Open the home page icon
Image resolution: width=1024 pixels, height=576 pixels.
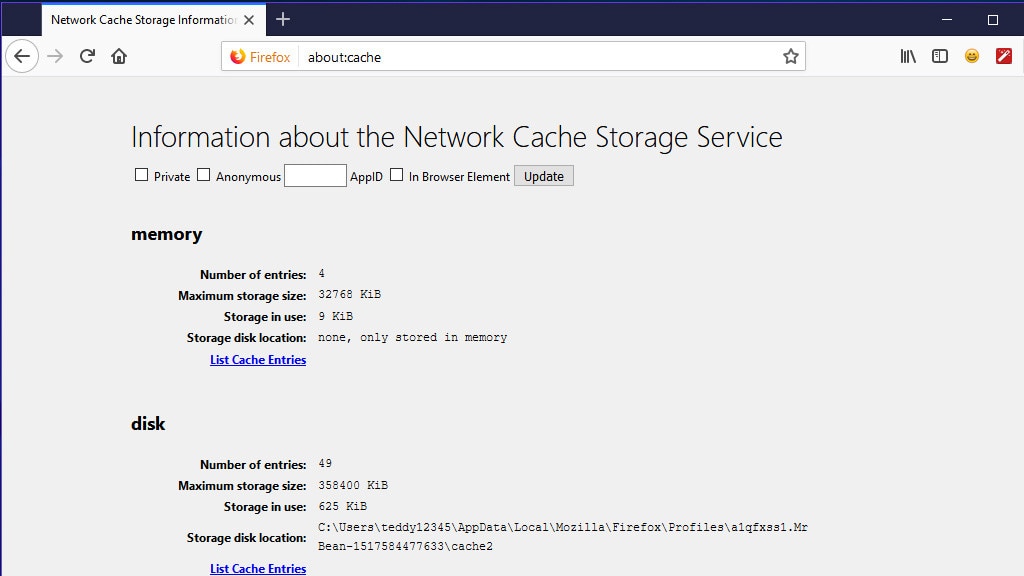[119, 56]
